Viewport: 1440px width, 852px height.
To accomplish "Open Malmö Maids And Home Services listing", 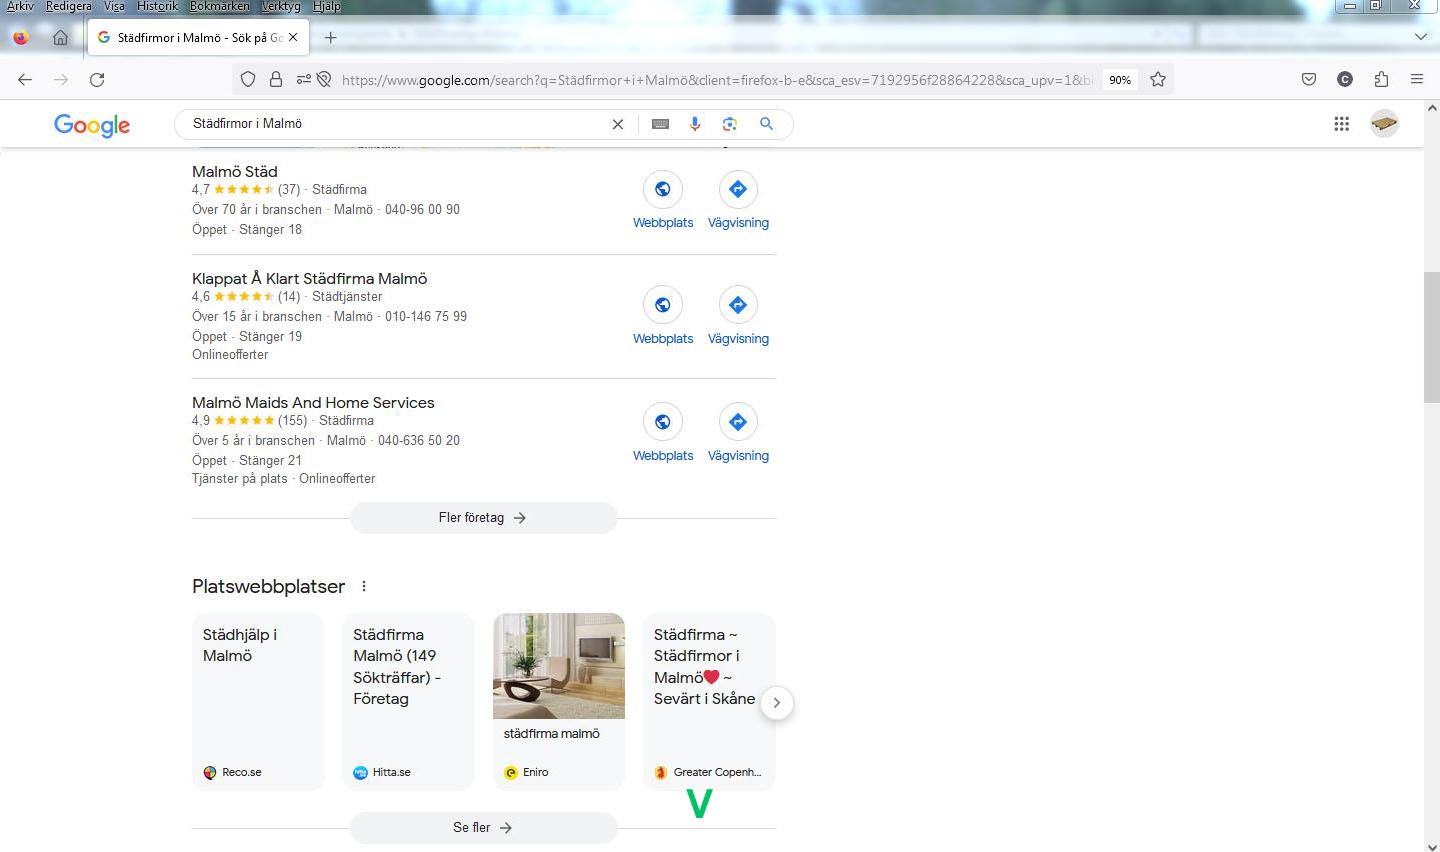I will pyautogui.click(x=313, y=403).
